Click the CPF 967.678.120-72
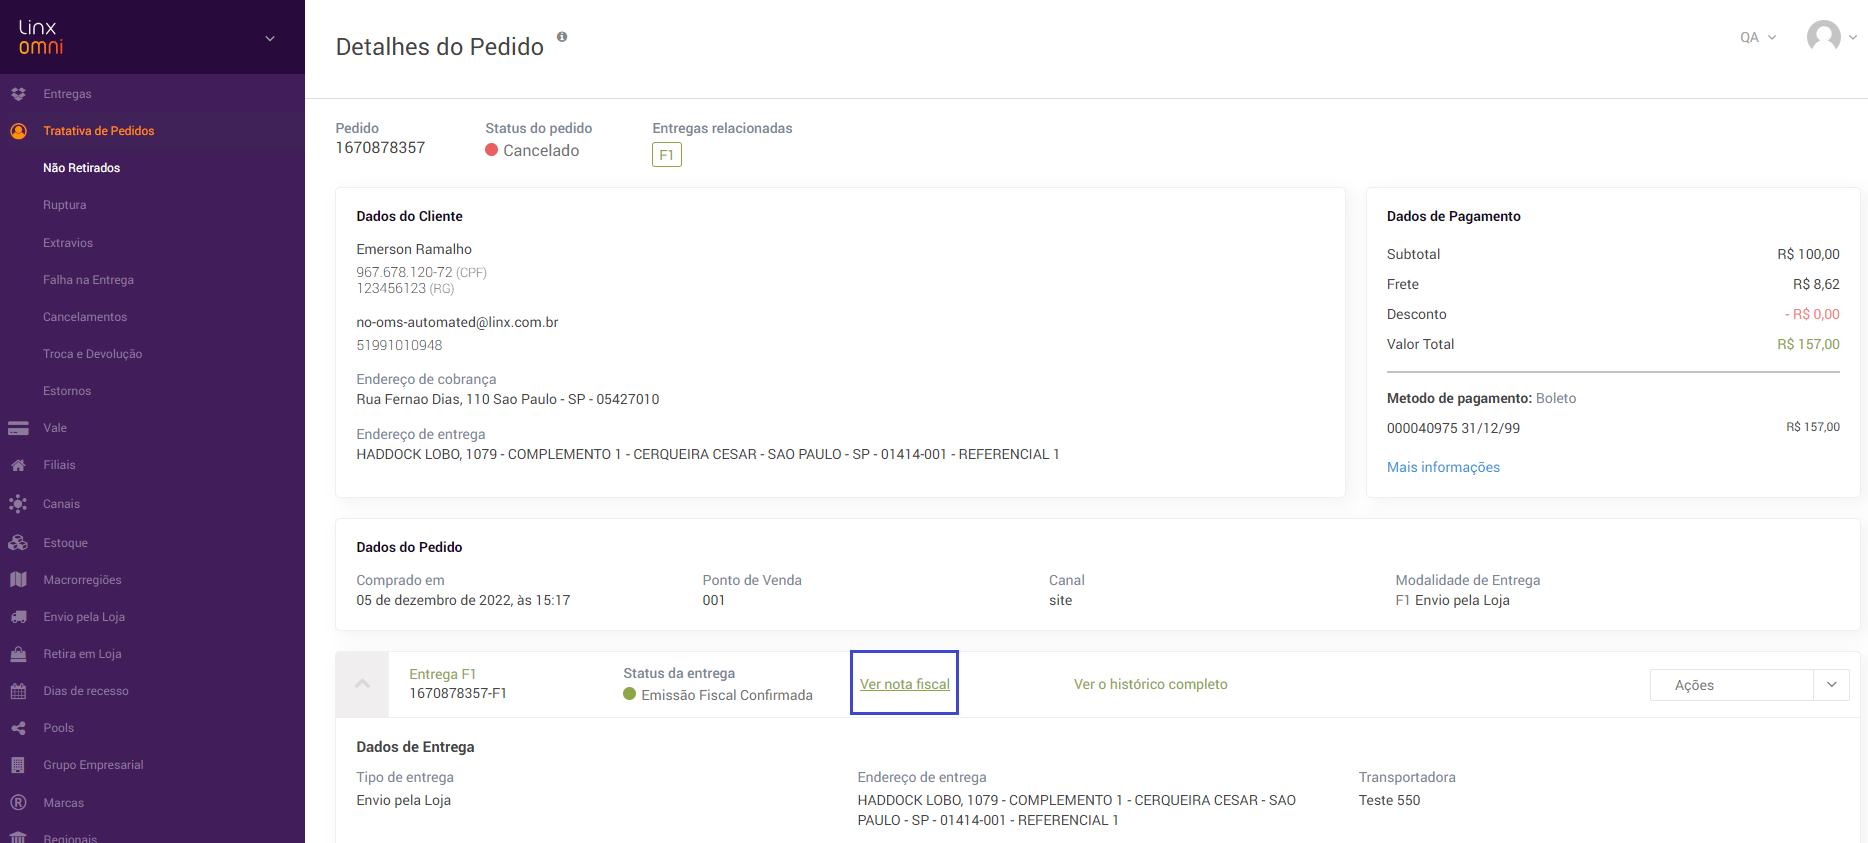 click(x=404, y=272)
